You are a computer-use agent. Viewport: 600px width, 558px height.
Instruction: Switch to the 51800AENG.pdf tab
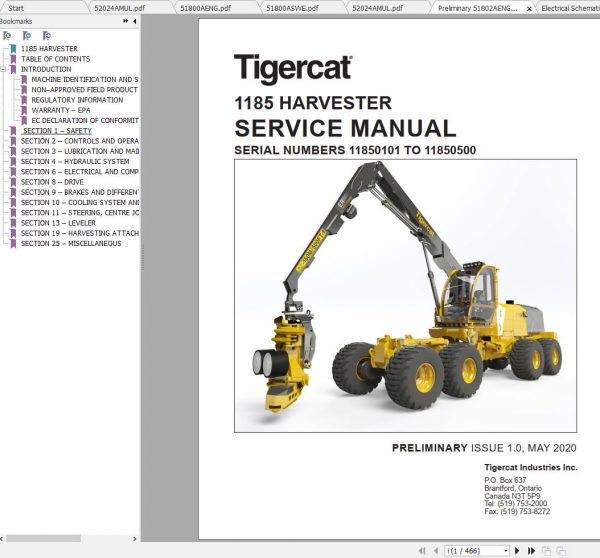point(205,8)
